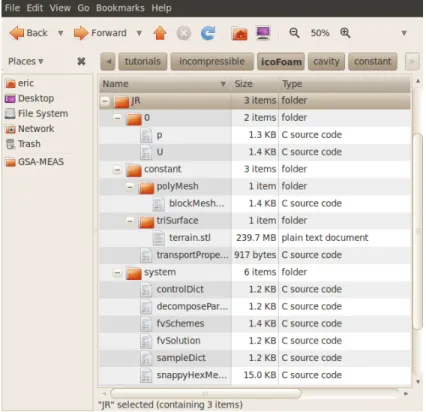Zoom in the file view
The height and width of the screenshot is (412, 426).
[345, 33]
